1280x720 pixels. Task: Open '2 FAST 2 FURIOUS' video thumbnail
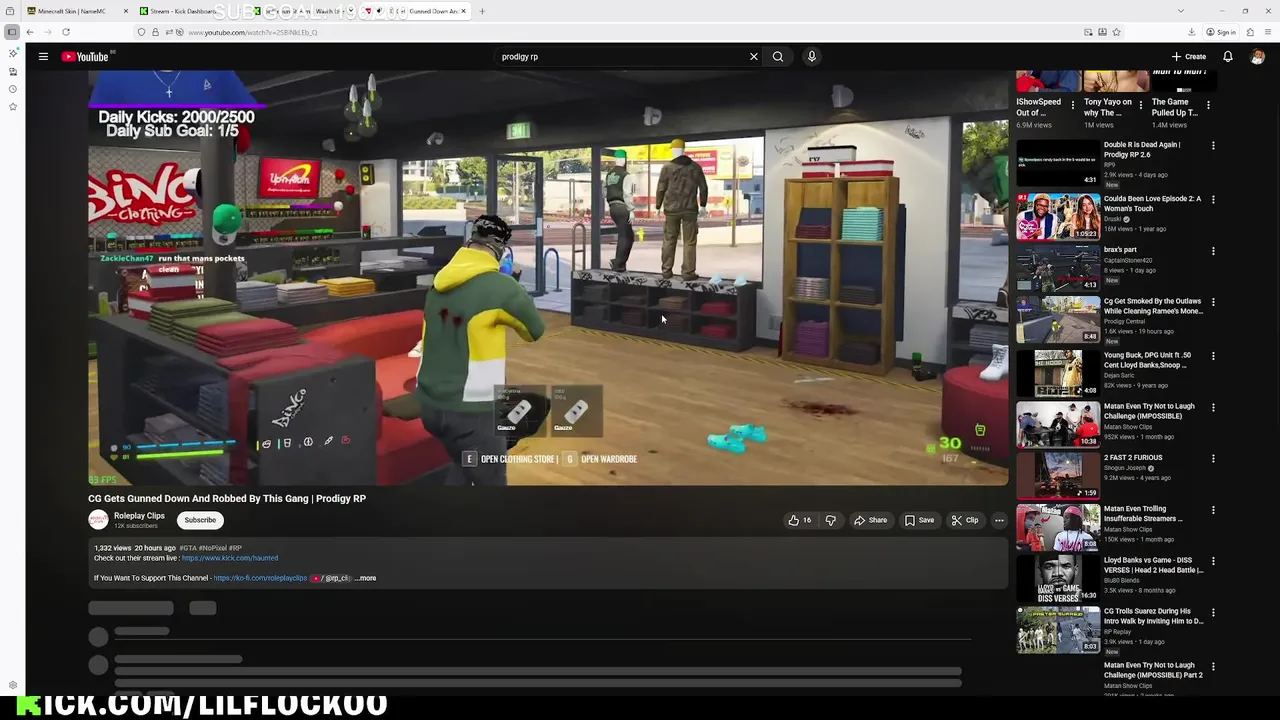[x=1058, y=476]
